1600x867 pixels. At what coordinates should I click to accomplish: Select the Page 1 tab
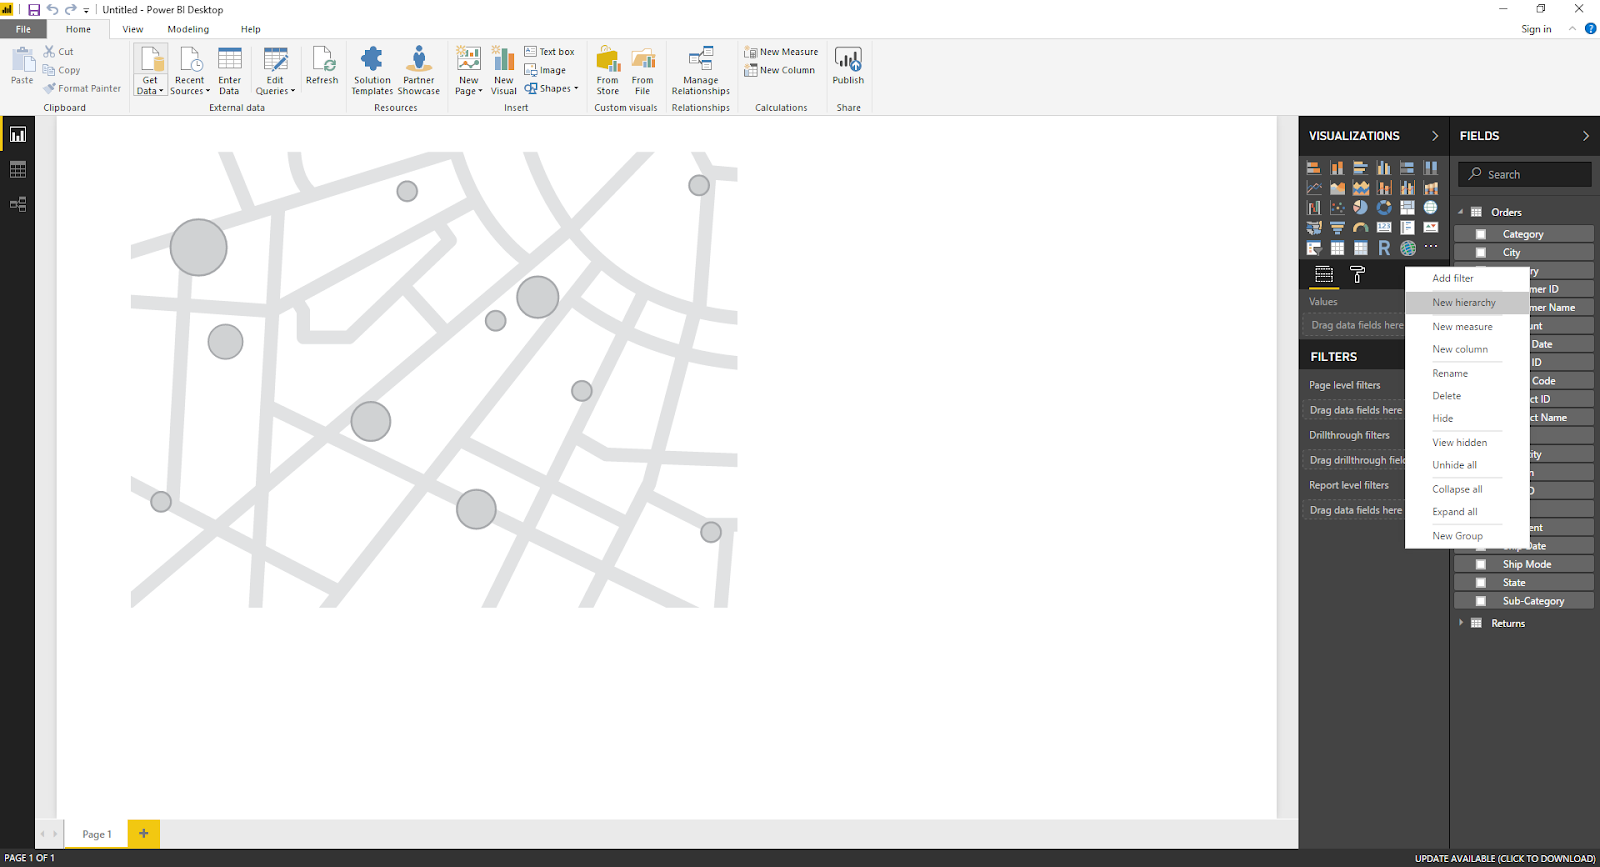coord(97,834)
